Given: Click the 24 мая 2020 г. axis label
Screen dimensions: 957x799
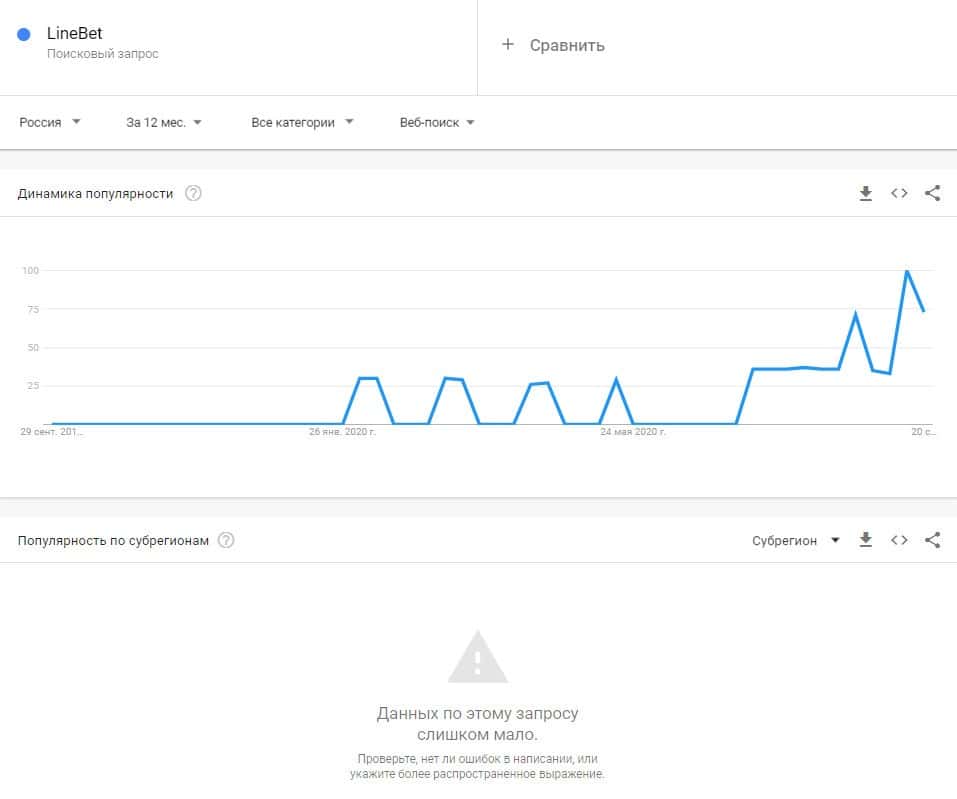Looking at the screenshot, I should (633, 432).
